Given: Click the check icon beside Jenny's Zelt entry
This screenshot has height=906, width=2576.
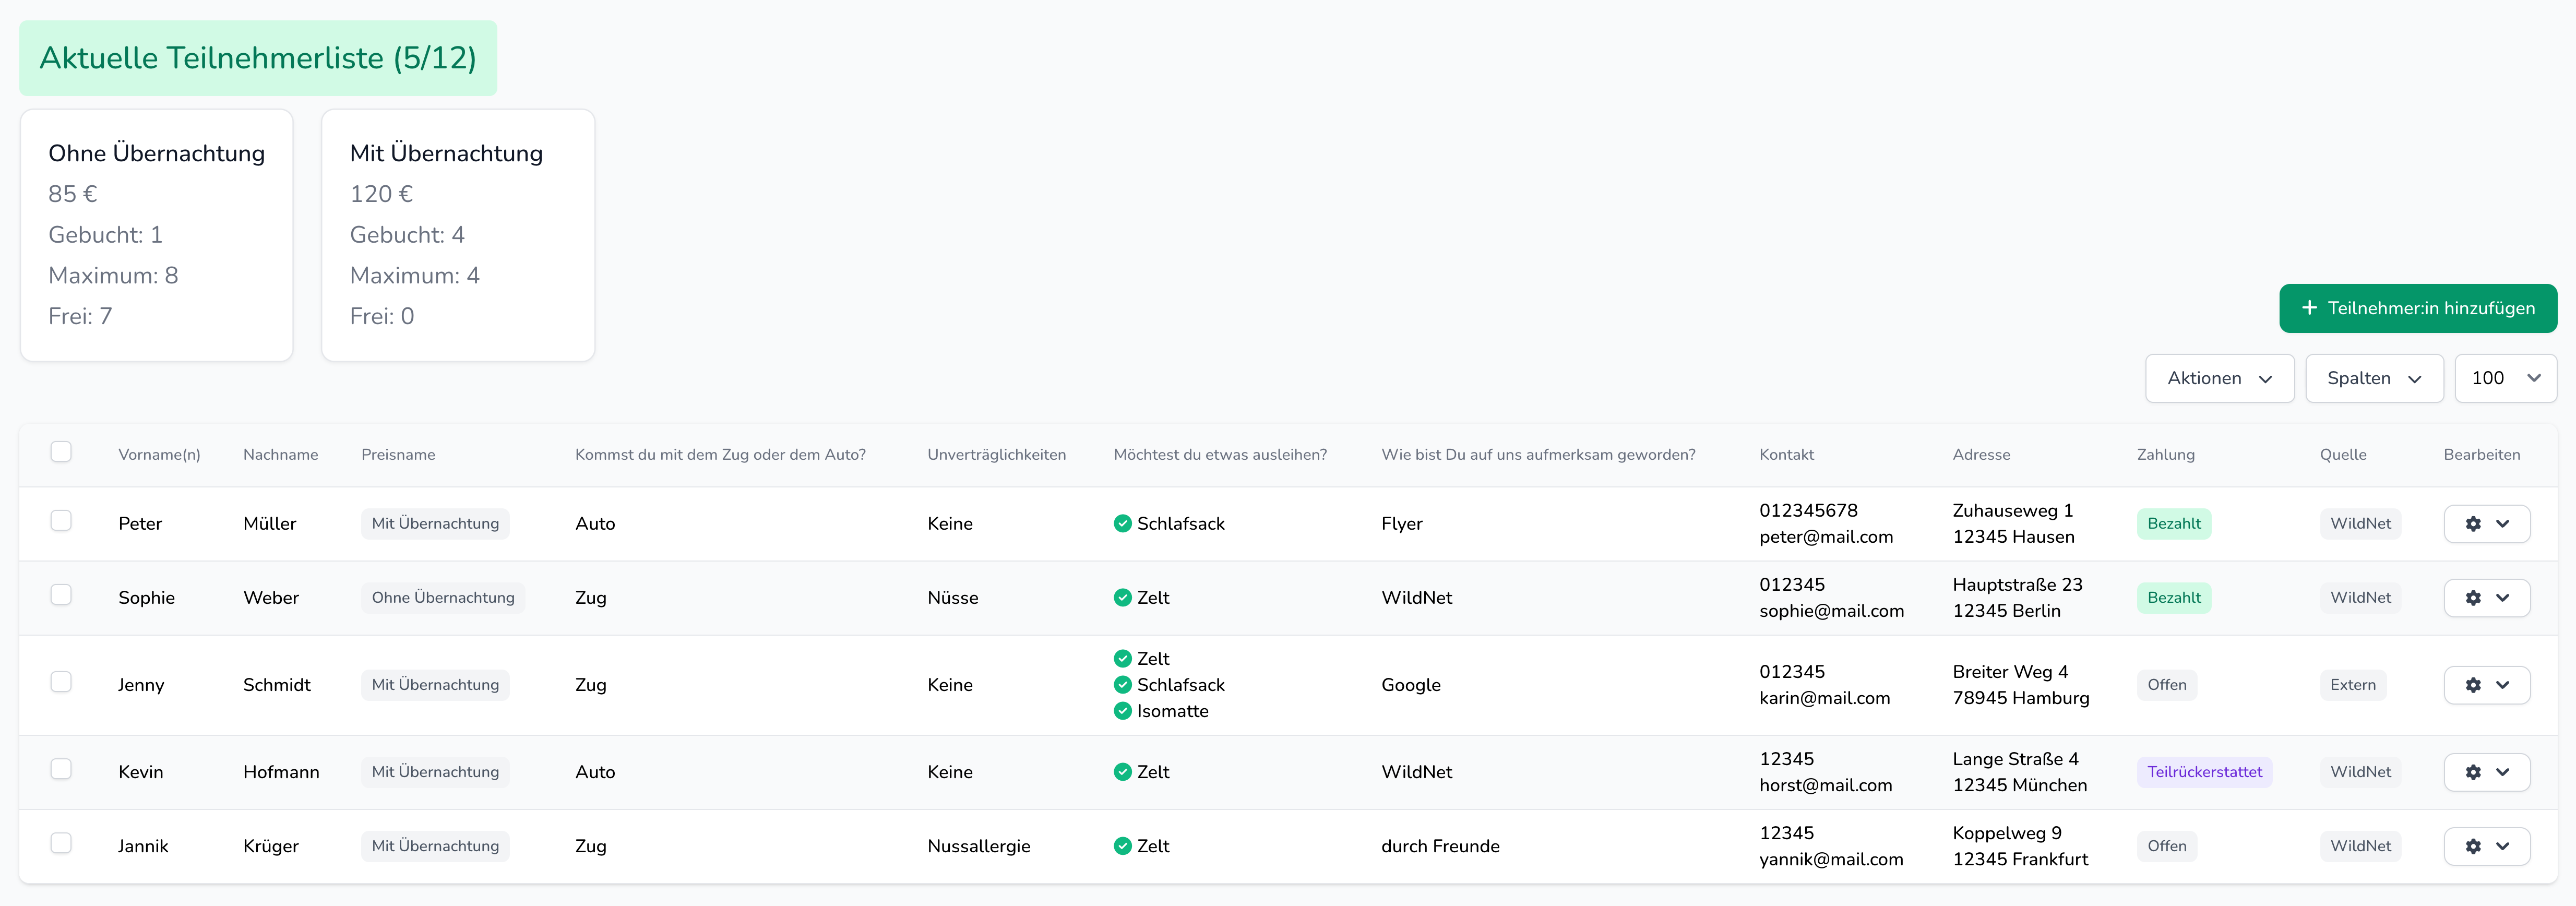Looking at the screenshot, I should tap(1122, 659).
